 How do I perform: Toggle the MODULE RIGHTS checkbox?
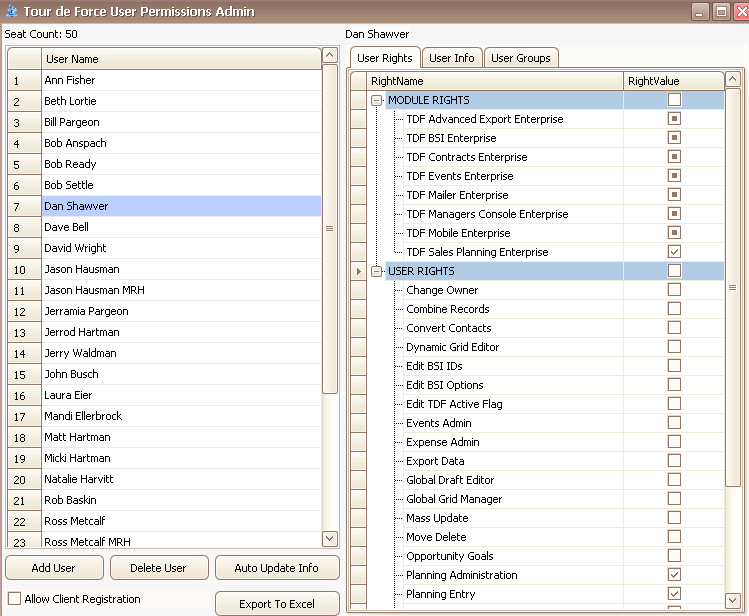coord(674,100)
